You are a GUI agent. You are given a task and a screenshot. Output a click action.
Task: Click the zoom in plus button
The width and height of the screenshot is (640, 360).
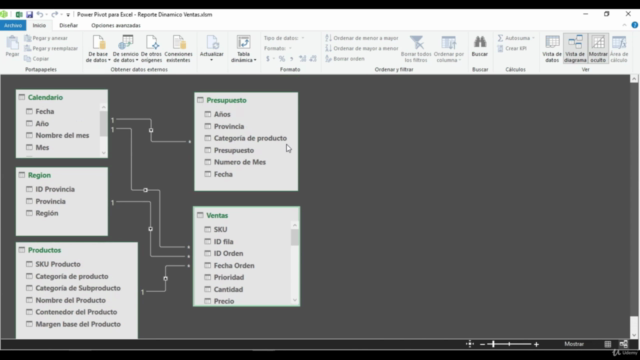pos(536,344)
